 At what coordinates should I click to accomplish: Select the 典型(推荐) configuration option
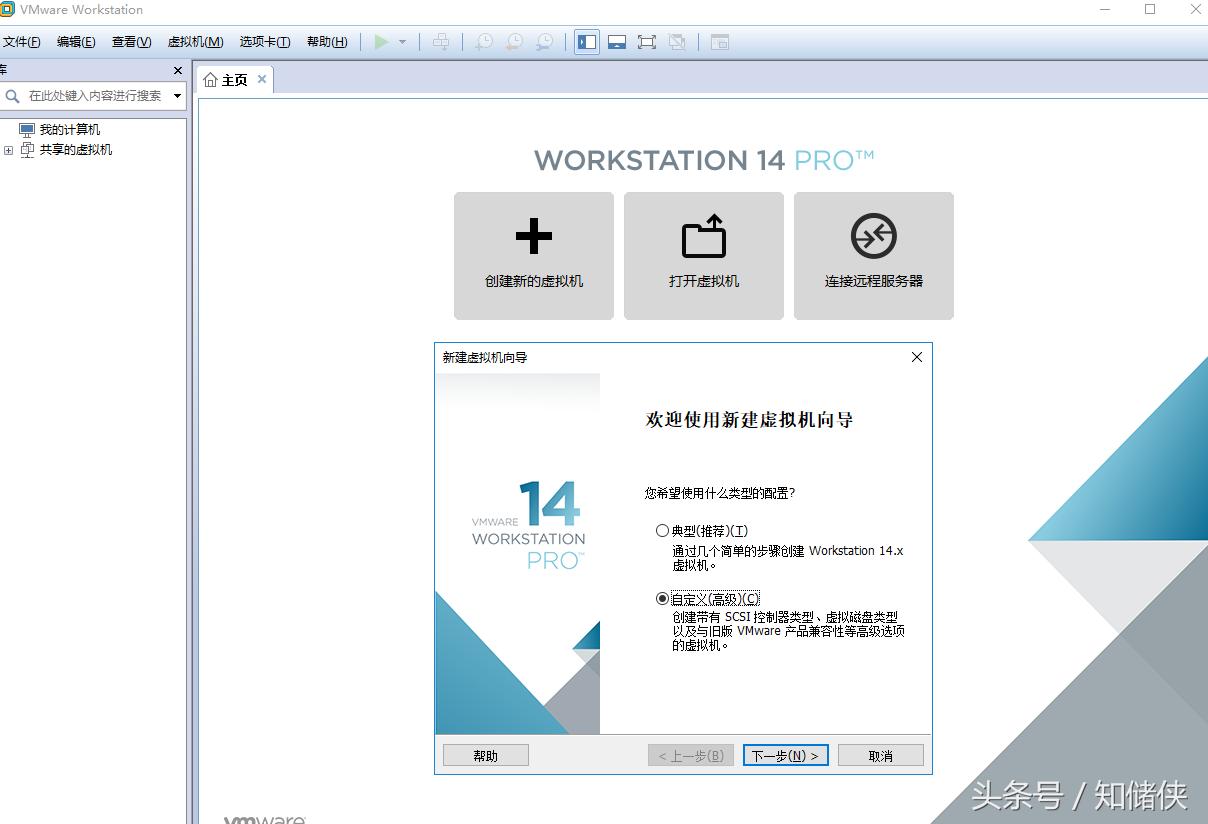click(662, 530)
